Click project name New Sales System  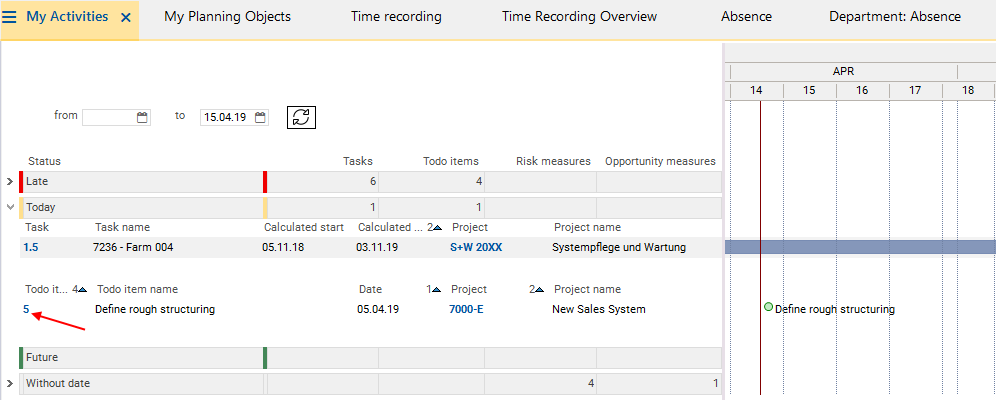(x=599, y=309)
